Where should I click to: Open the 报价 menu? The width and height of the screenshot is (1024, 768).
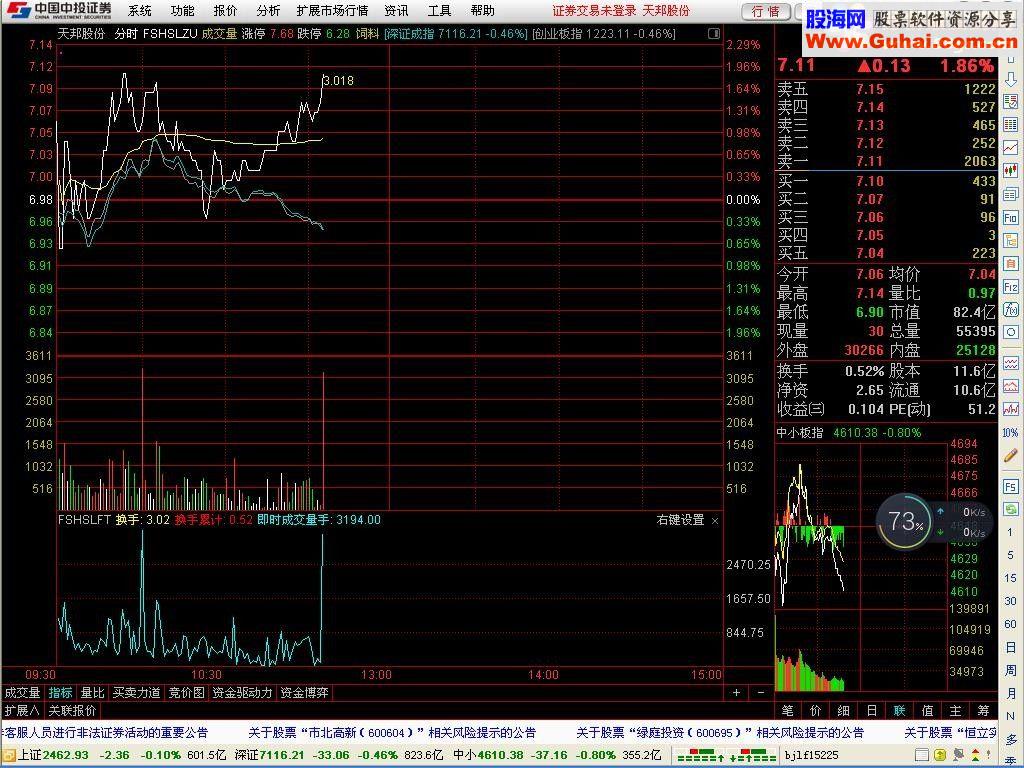click(x=225, y=10)
